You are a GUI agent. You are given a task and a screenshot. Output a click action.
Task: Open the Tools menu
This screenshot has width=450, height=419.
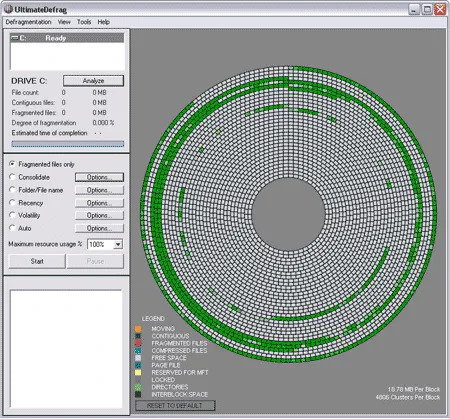[x=84, y=22]
